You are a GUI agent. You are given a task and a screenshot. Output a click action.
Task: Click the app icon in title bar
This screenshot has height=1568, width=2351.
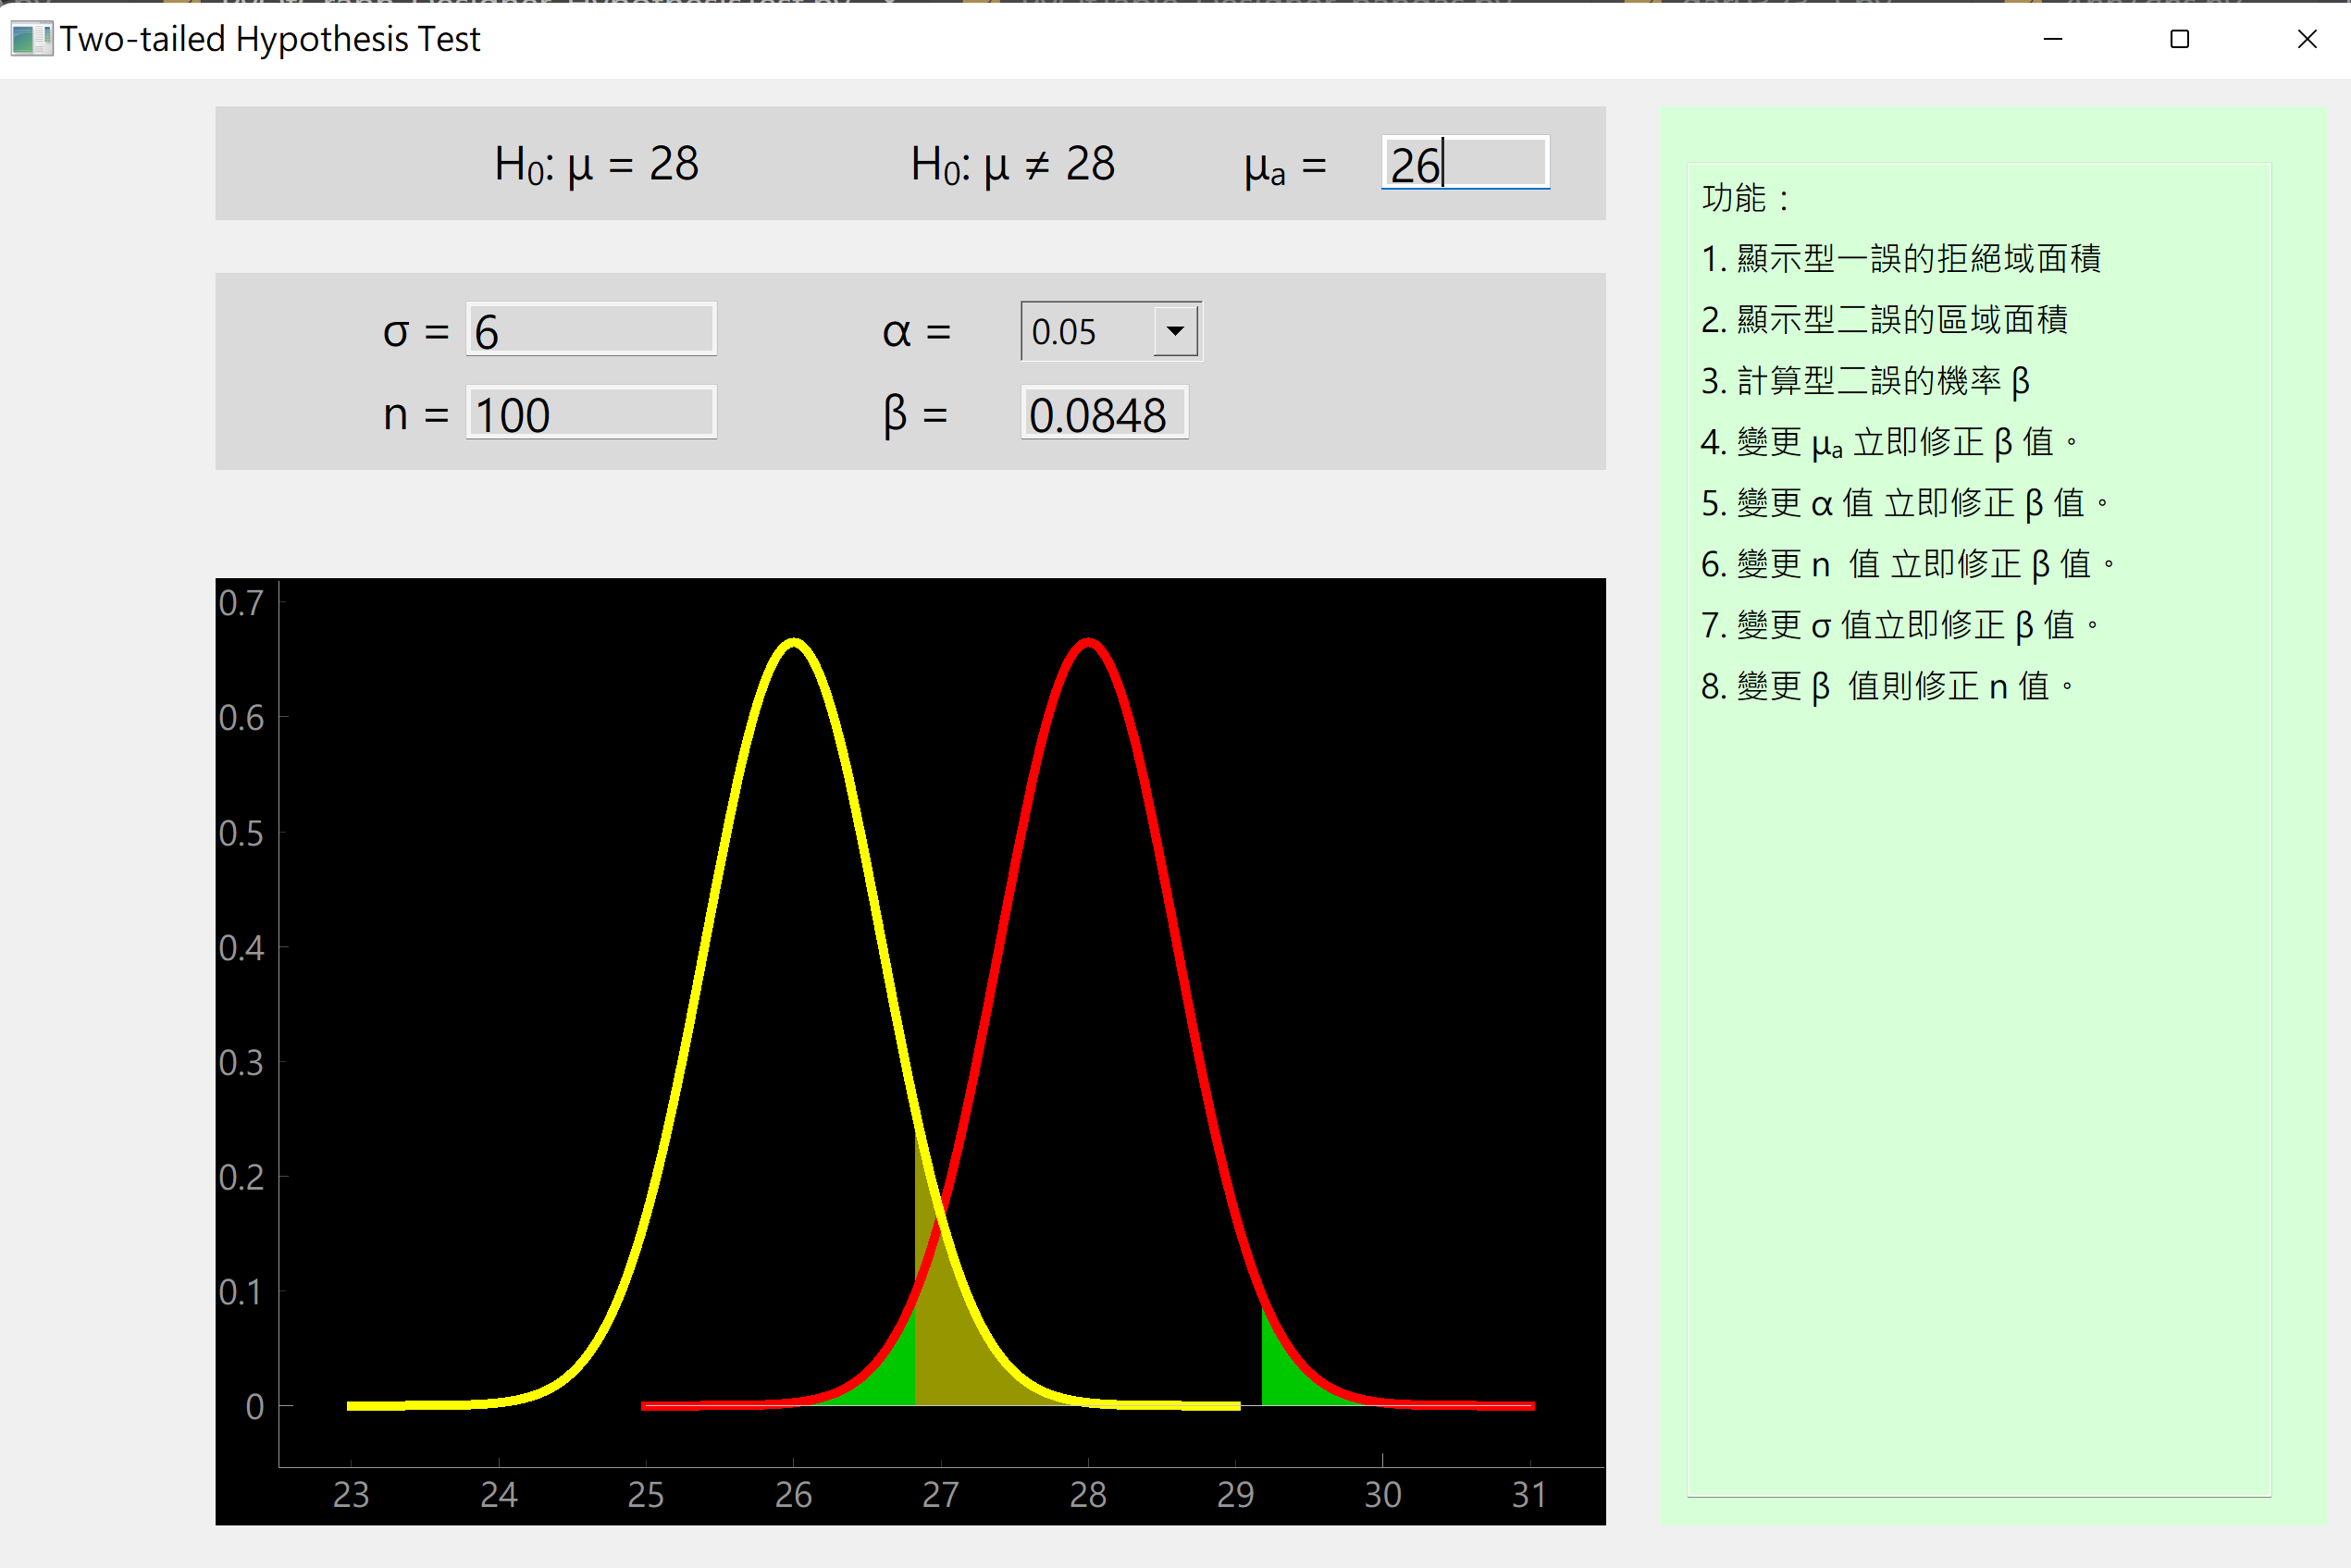(x=31, y=39)
